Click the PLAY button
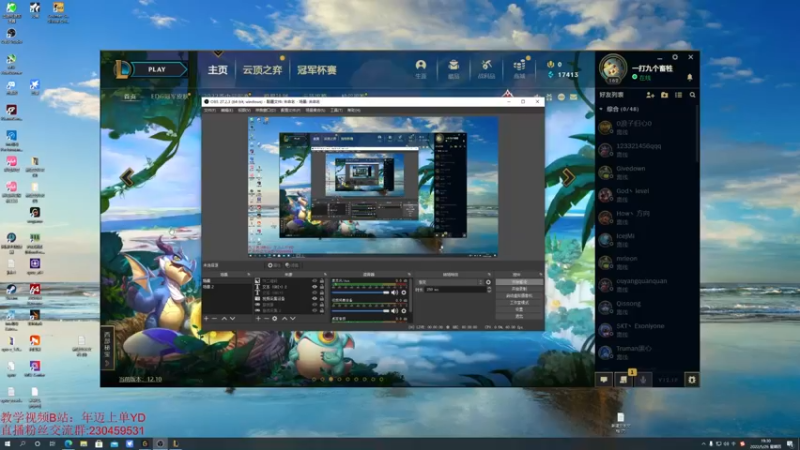This screenshot has height=450, width=800. coord(157,69)
